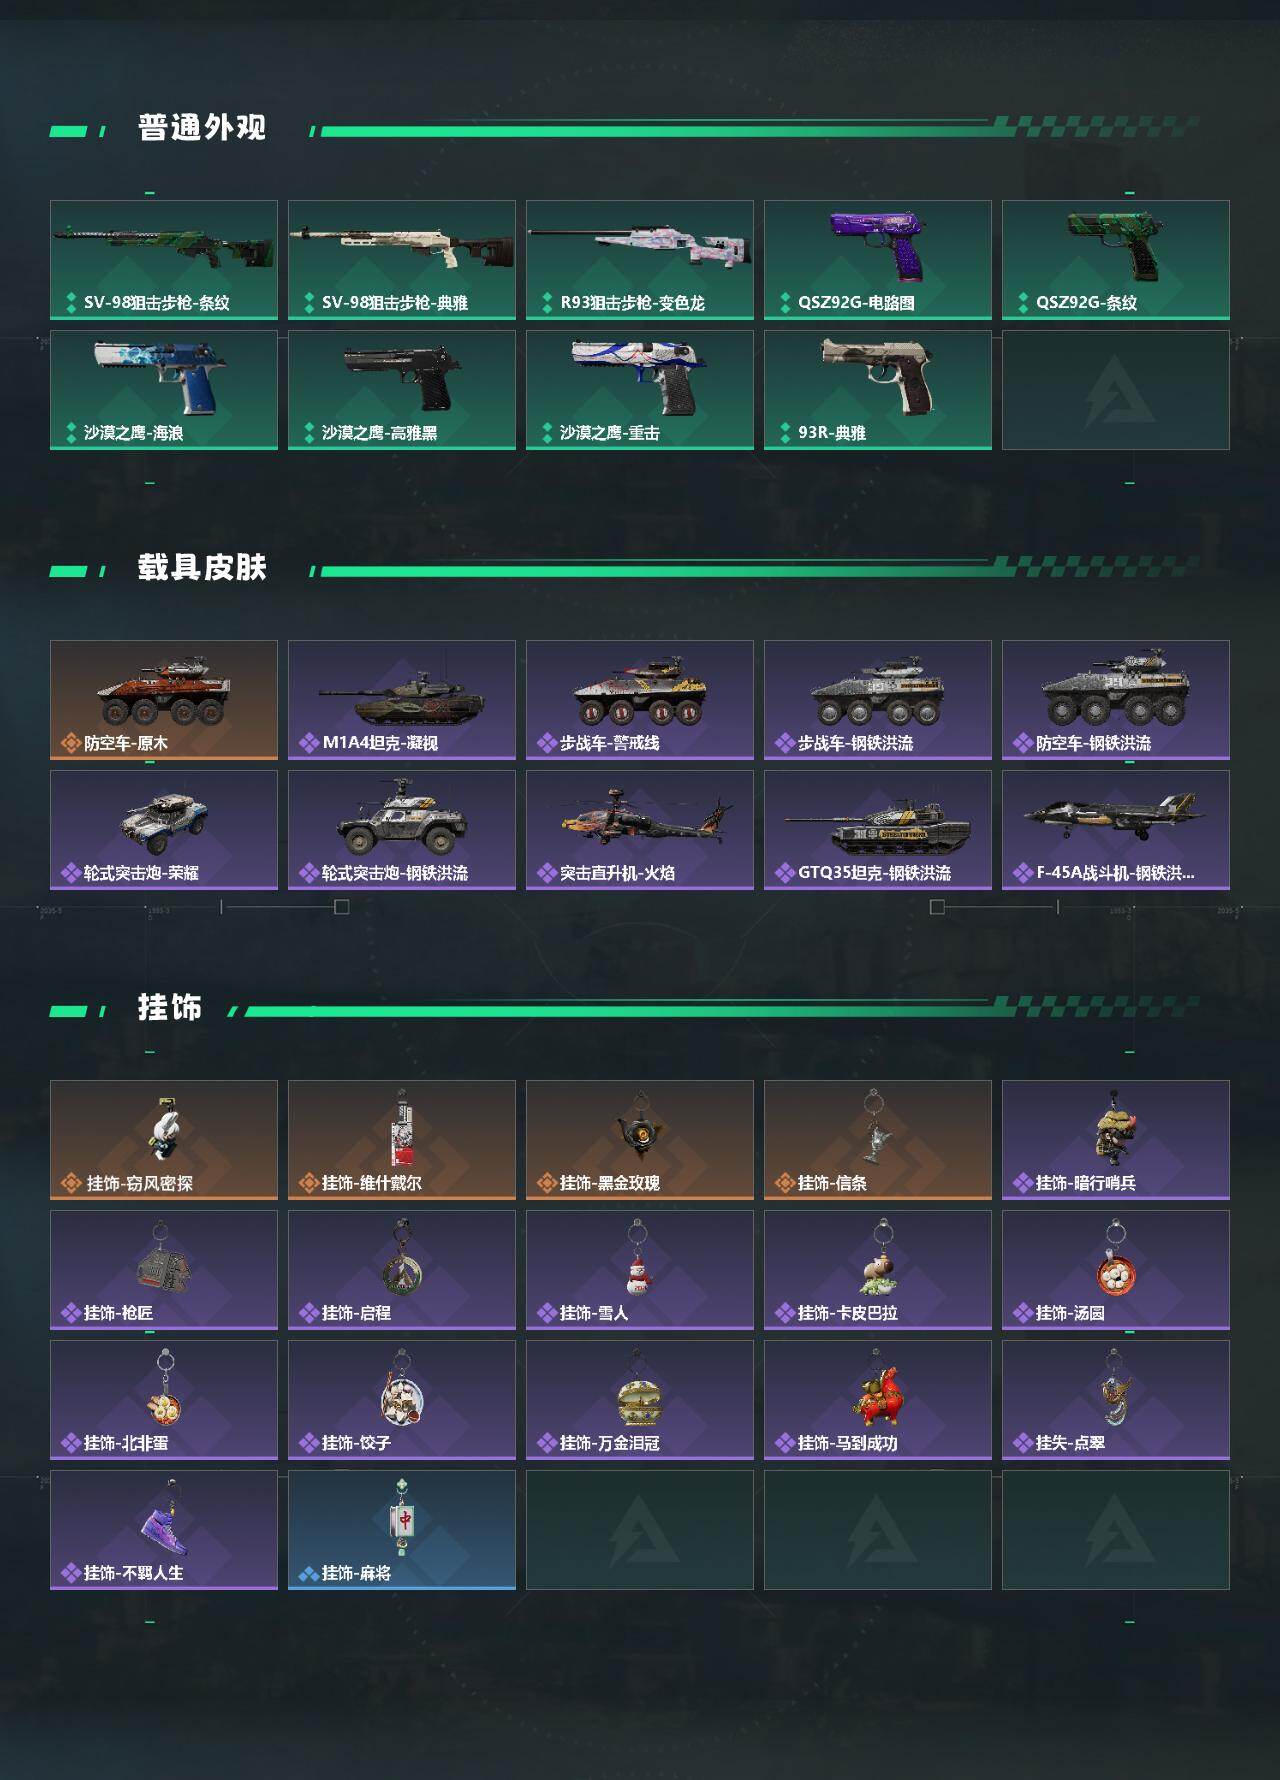The height and width of the screenshot is (1780, 1280).
Task: Select the empty slot after 93R-典雅
Action: tap(1116, 390)
